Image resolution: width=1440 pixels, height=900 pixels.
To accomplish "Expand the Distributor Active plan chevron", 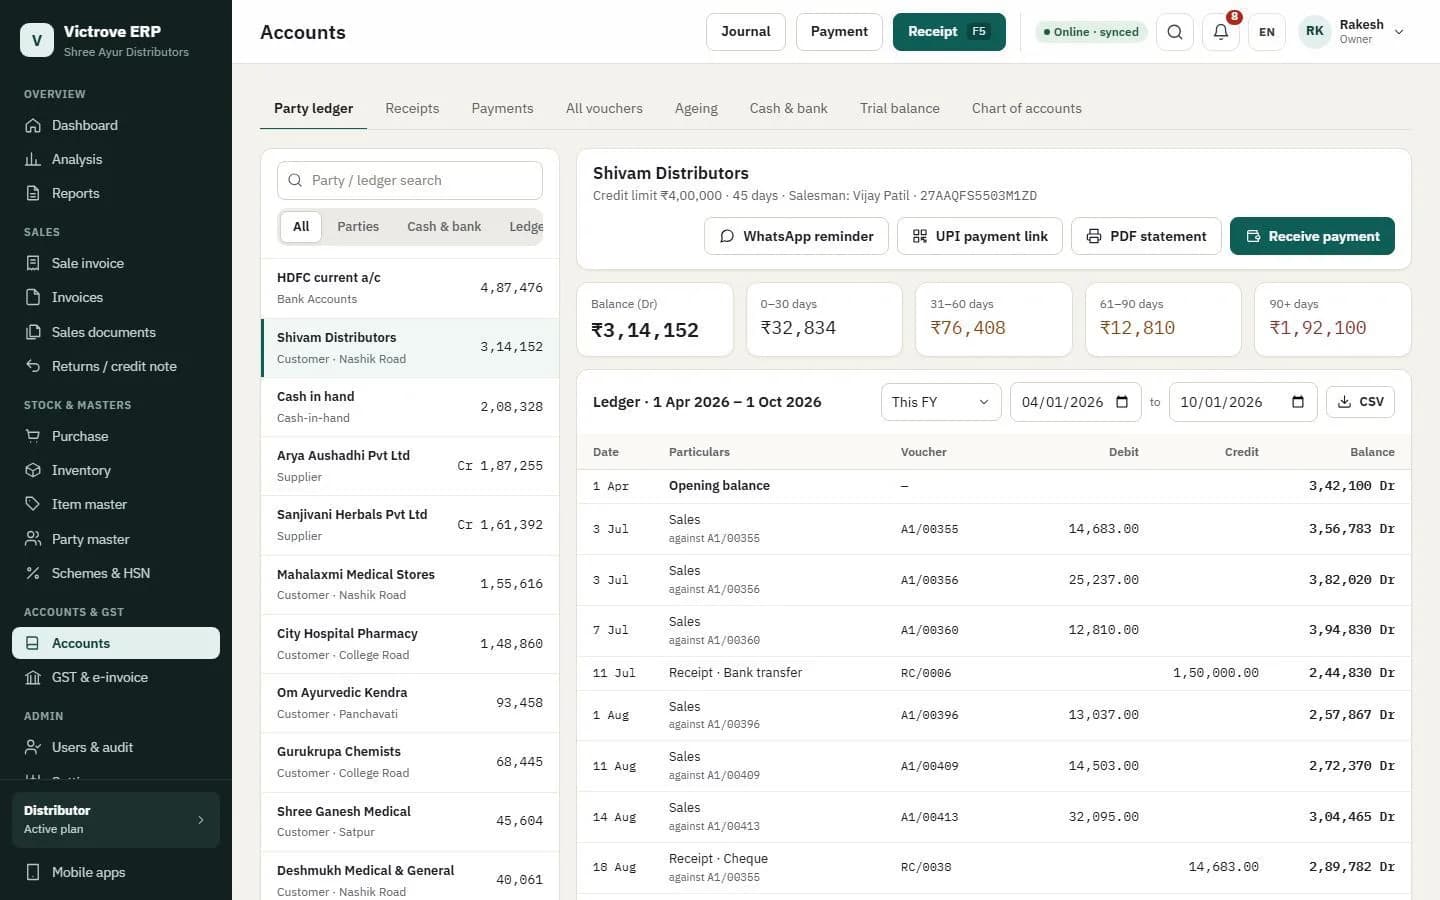I will click(201, 820).
